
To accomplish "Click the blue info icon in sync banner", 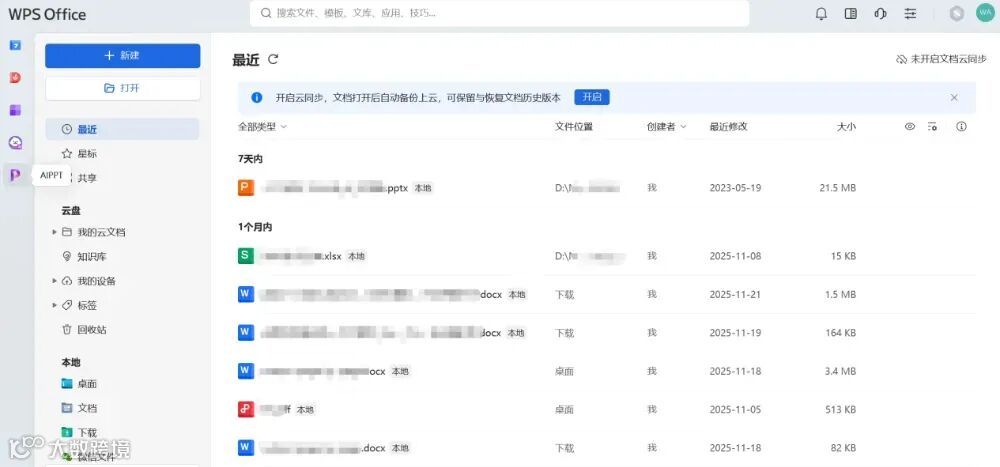I will pos(257,98).
